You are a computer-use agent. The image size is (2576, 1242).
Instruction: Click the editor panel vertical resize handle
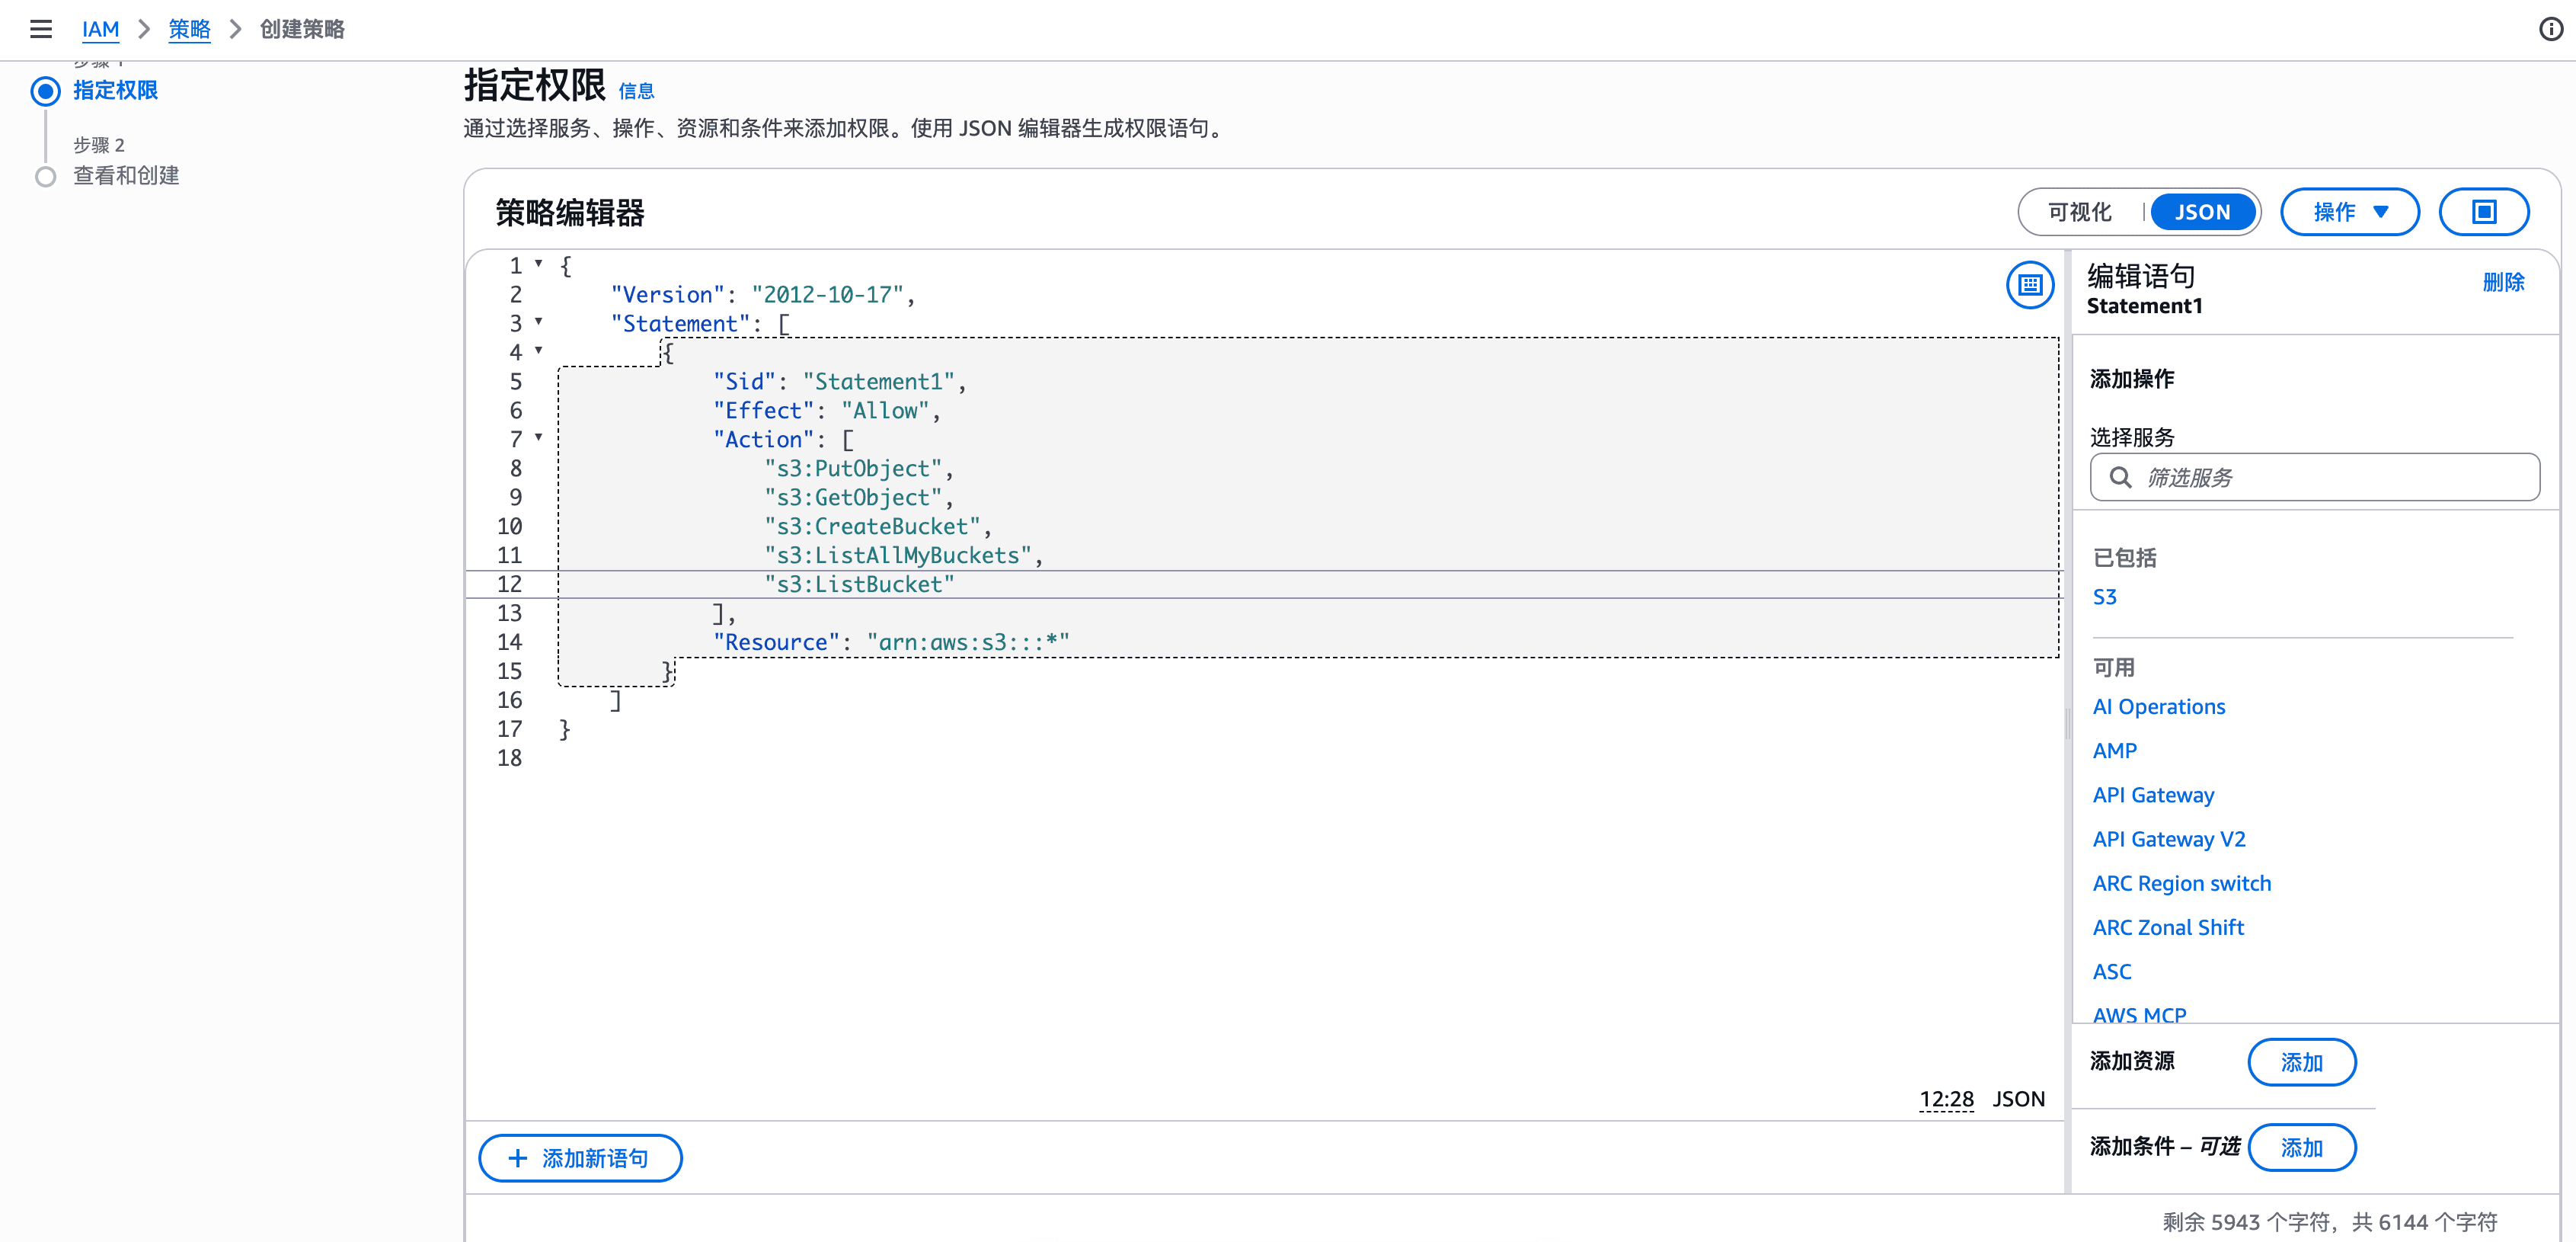click(x=2067, y=722)
